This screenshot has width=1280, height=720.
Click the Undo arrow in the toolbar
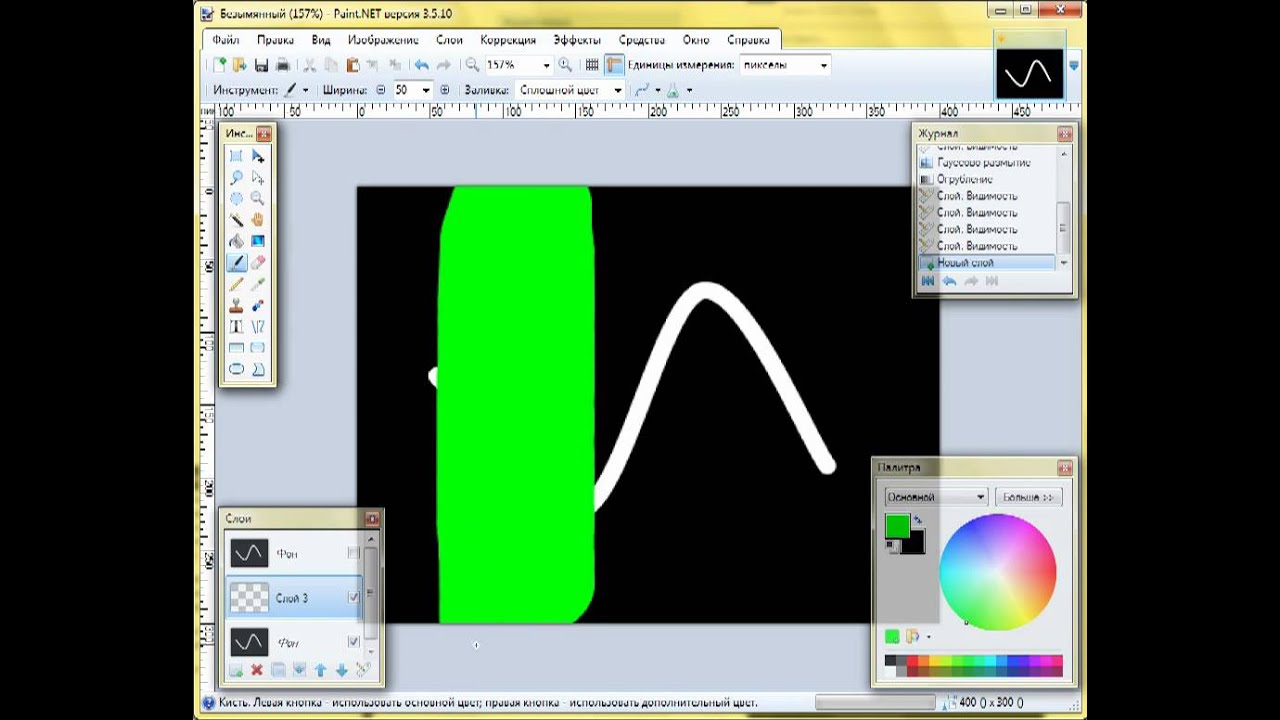pos(422,65)
